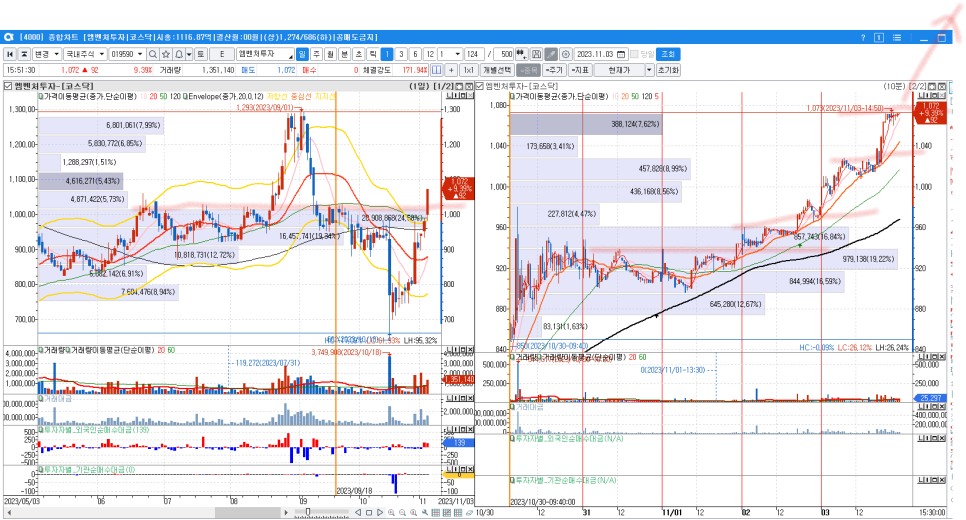This screenshot has width=966, height=520.
Task: Select the 틱 (tick) period toggle
Action: point(373,54)
